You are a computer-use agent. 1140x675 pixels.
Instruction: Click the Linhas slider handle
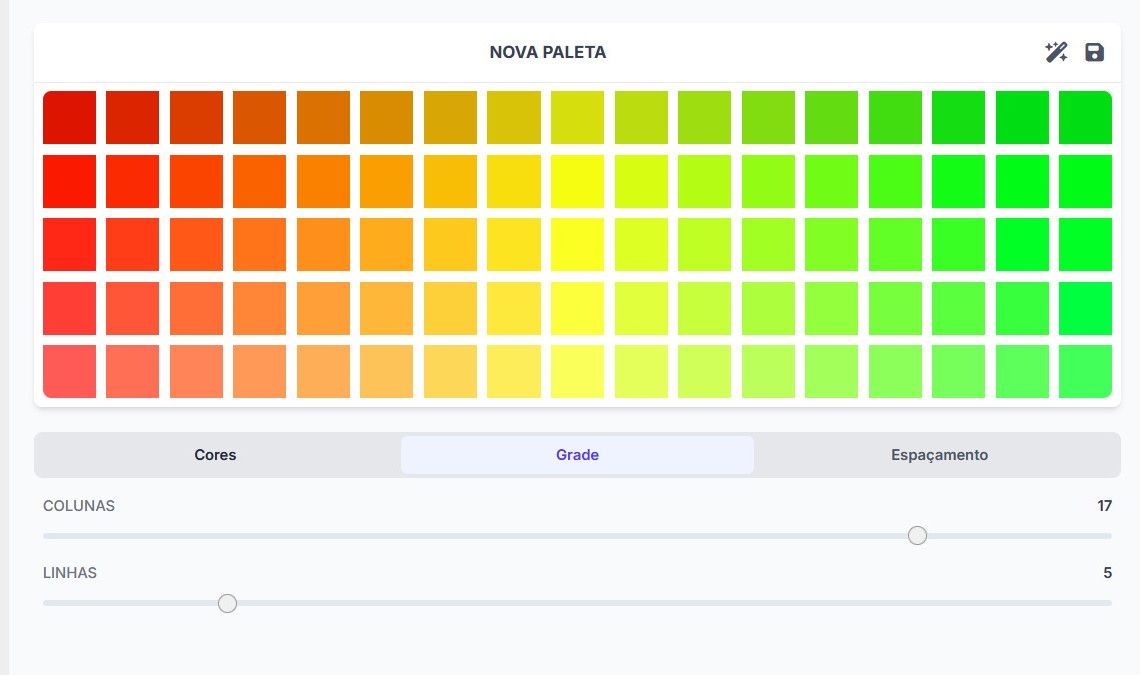228,603
